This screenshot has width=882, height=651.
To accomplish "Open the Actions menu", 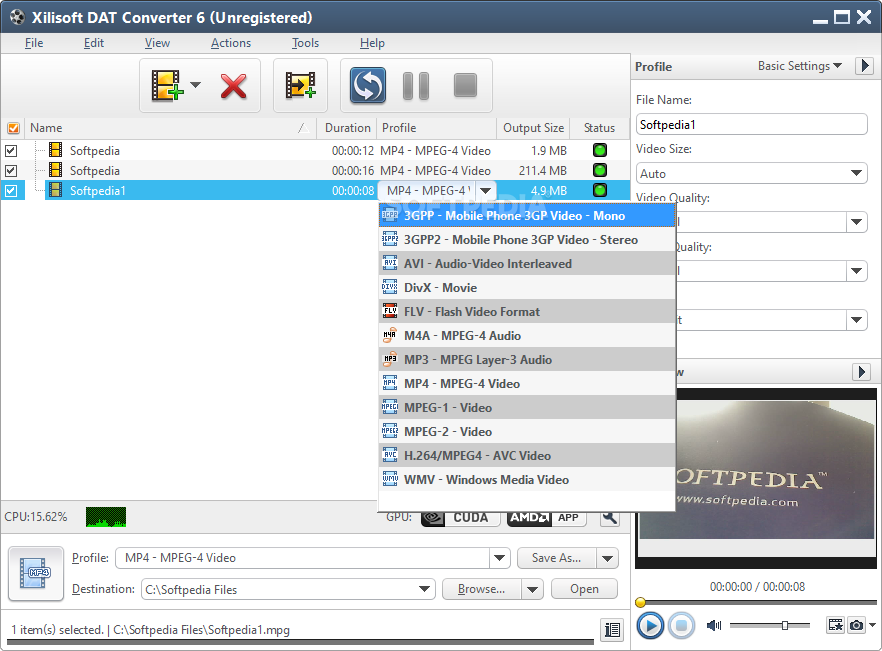I will tap(231, 43).
